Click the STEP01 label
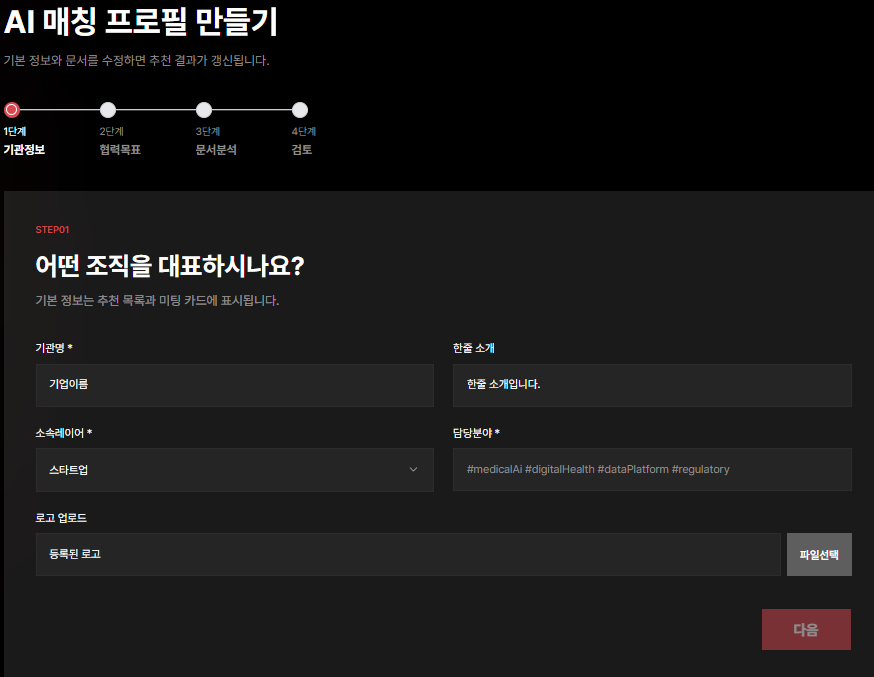The image size is (874, 677). click(52, 230)
